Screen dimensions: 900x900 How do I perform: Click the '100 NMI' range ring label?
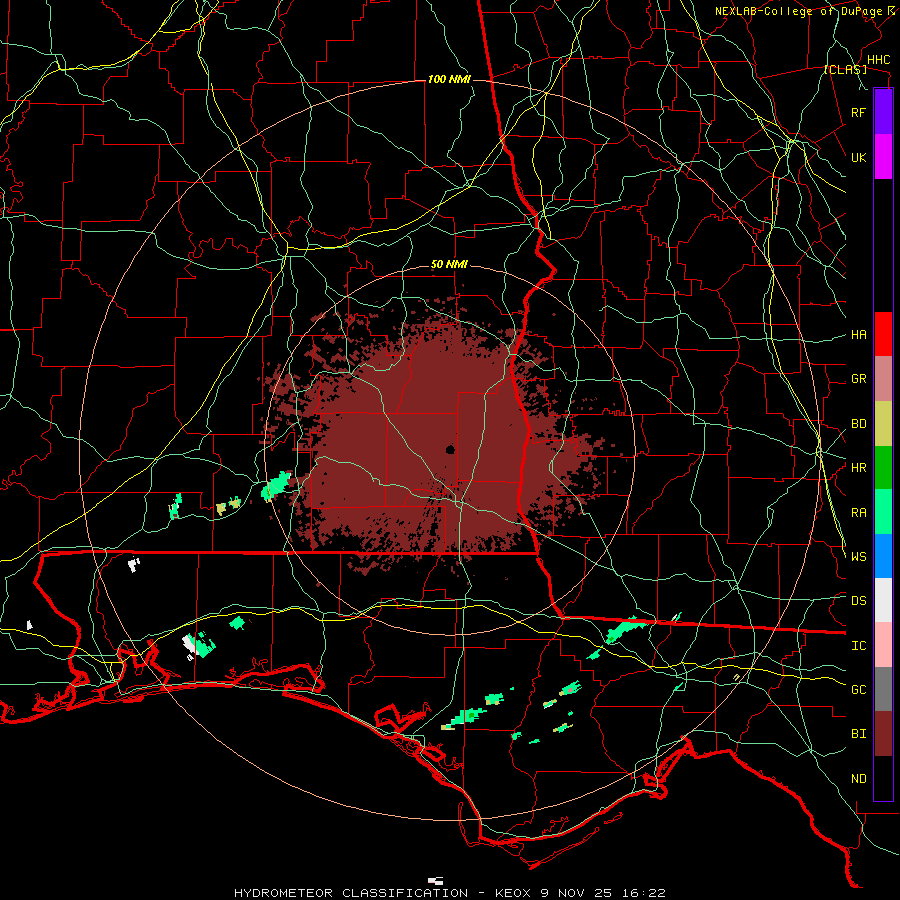pos(449,79)
